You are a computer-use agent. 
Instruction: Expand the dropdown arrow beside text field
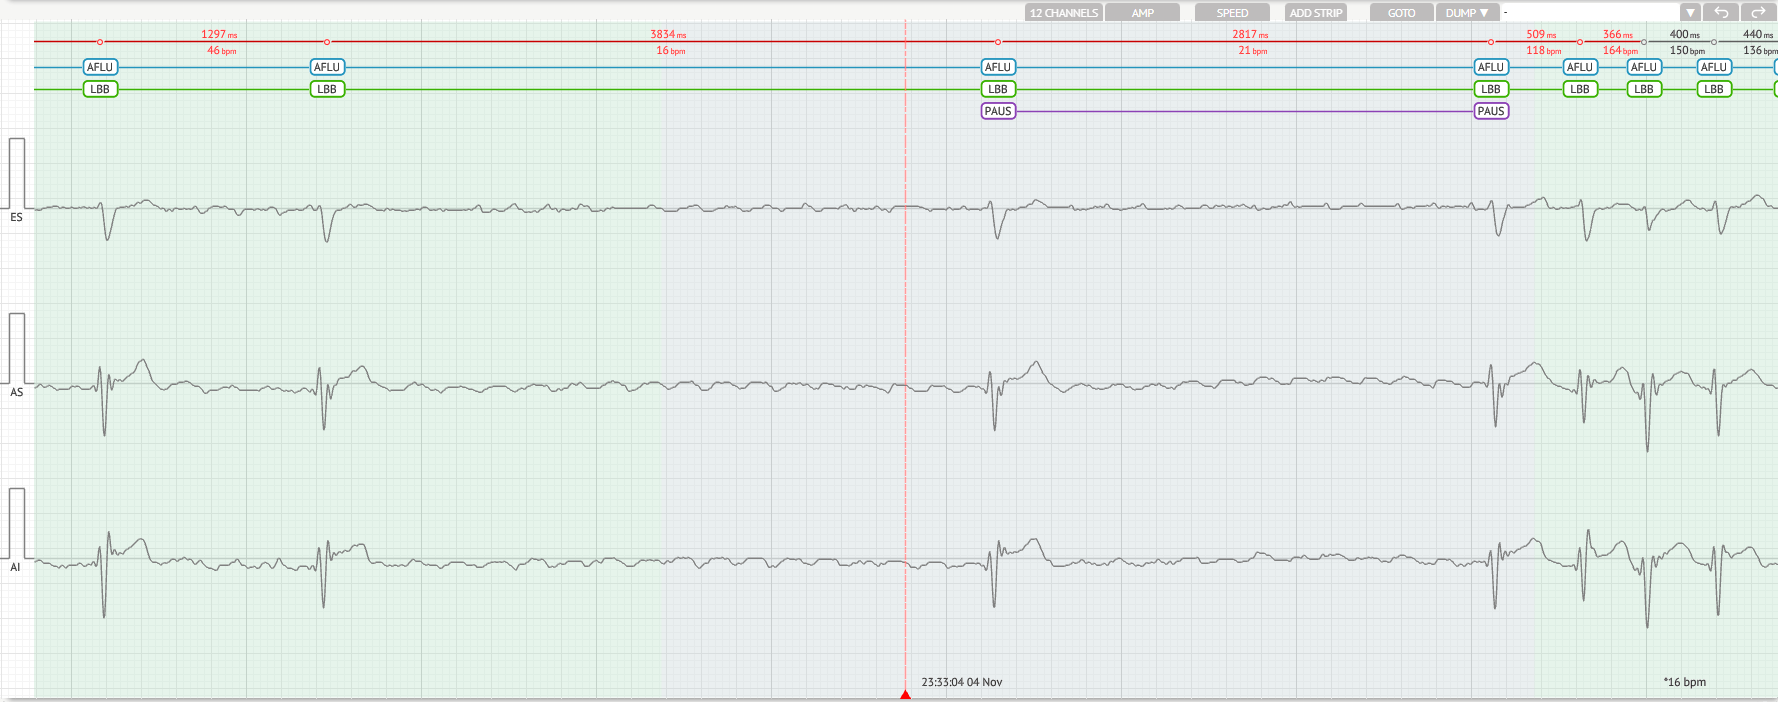click(x=1690, y=13)
